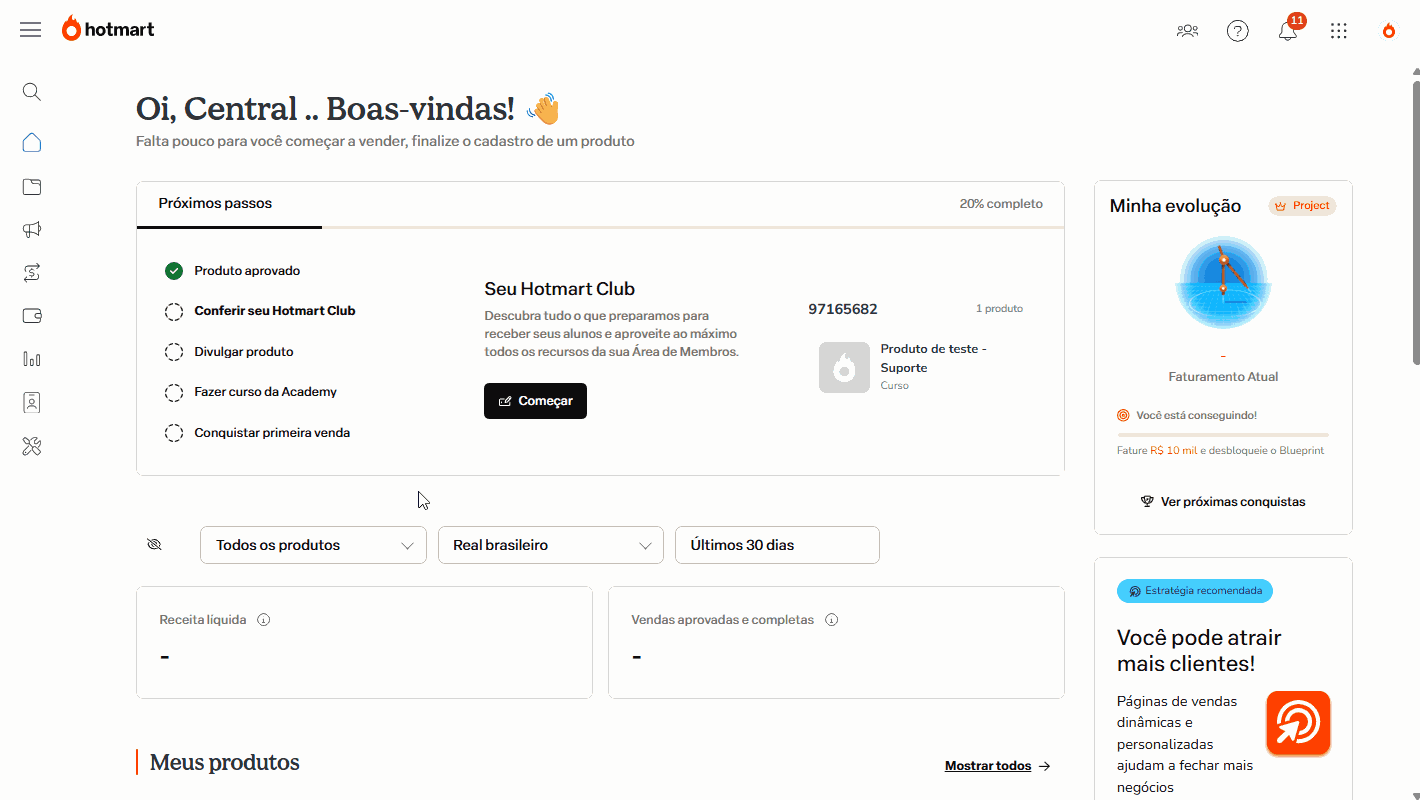Click the revenue progress bar toward Blueprint
This screenshot has width=1420, height=800.
(1222, 435)
